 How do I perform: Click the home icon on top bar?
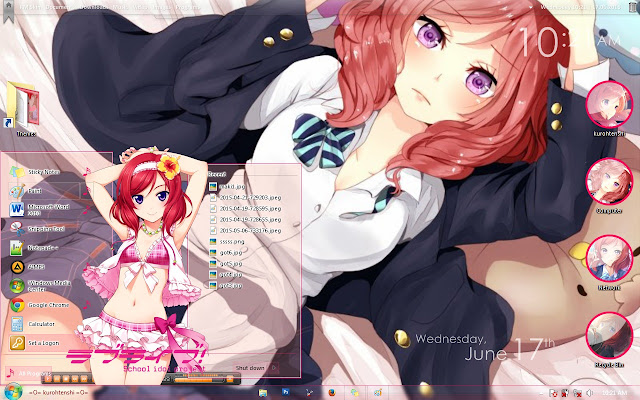tap(9, 5)
